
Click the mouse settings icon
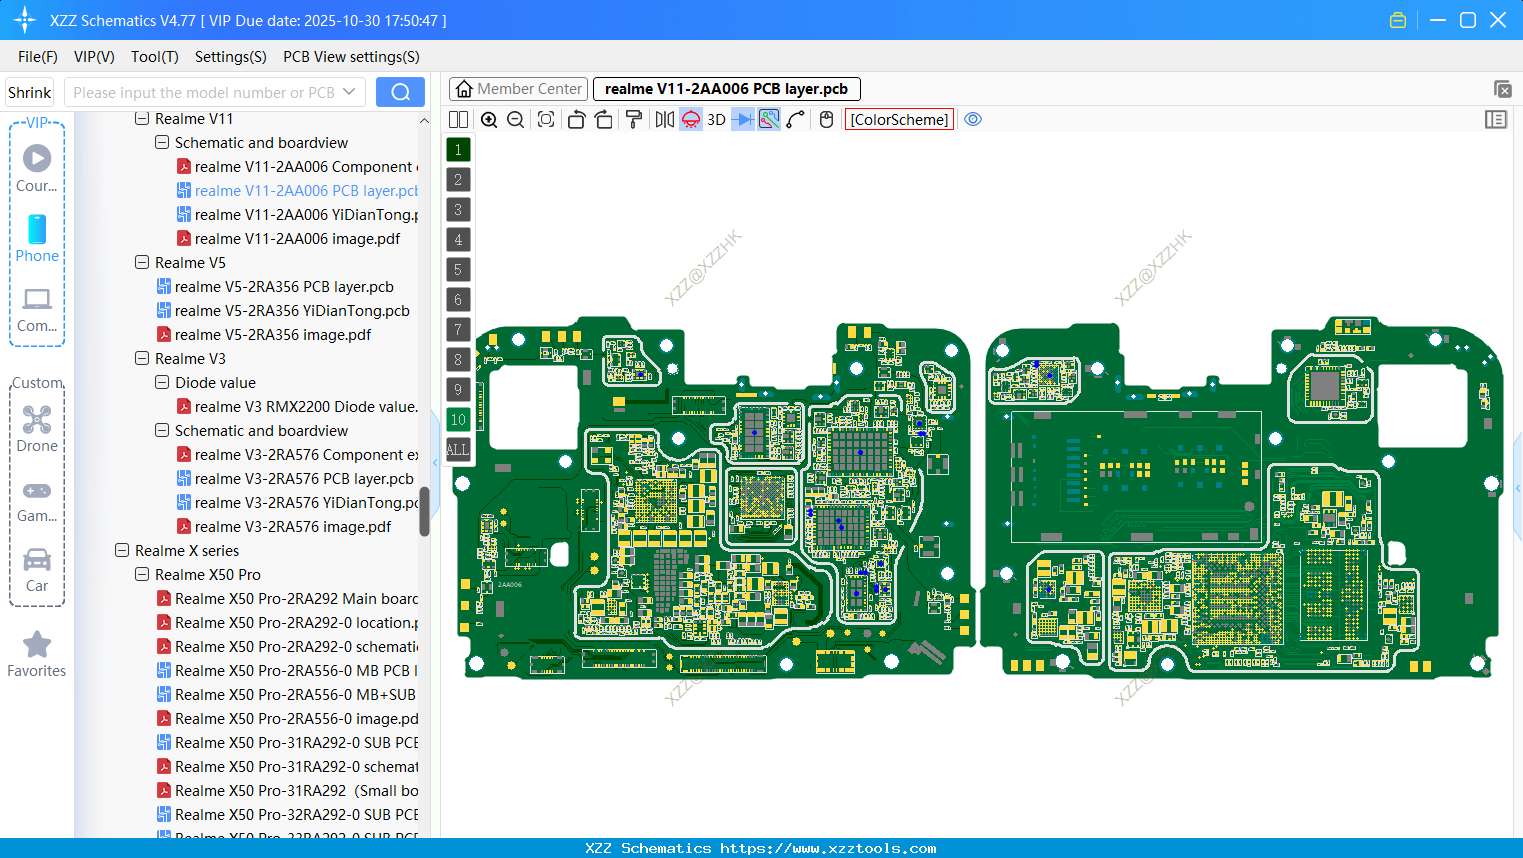click(x=825, y=119)
